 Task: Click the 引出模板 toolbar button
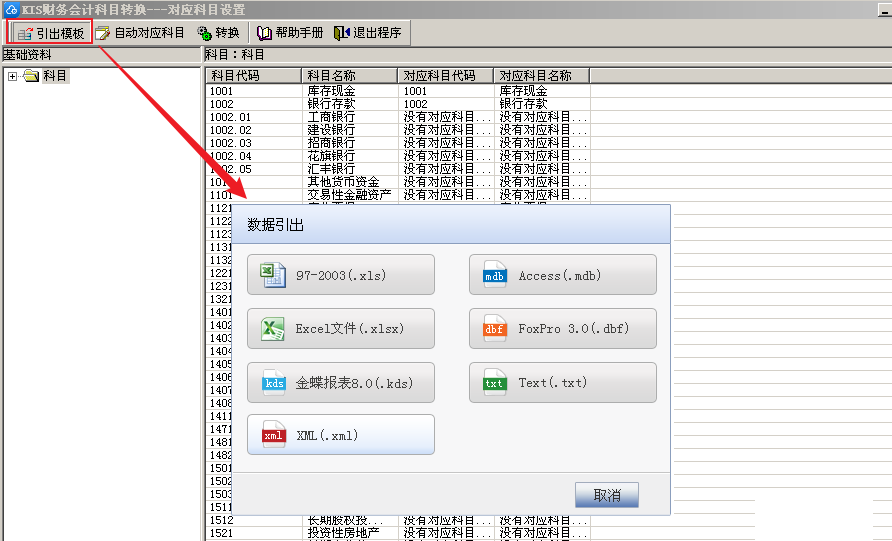pyautogui.click(x=51, y=33)
